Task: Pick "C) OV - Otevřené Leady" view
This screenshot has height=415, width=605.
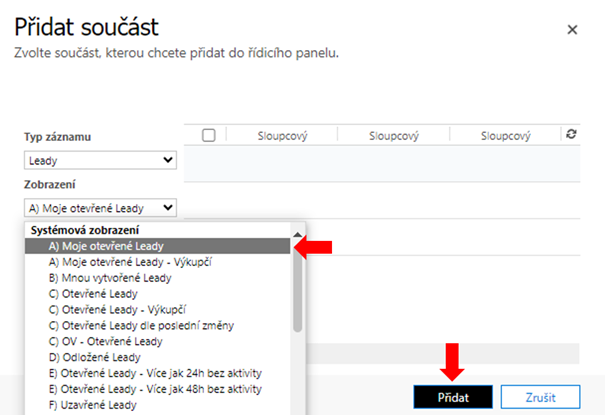Action: click(106, 341)
